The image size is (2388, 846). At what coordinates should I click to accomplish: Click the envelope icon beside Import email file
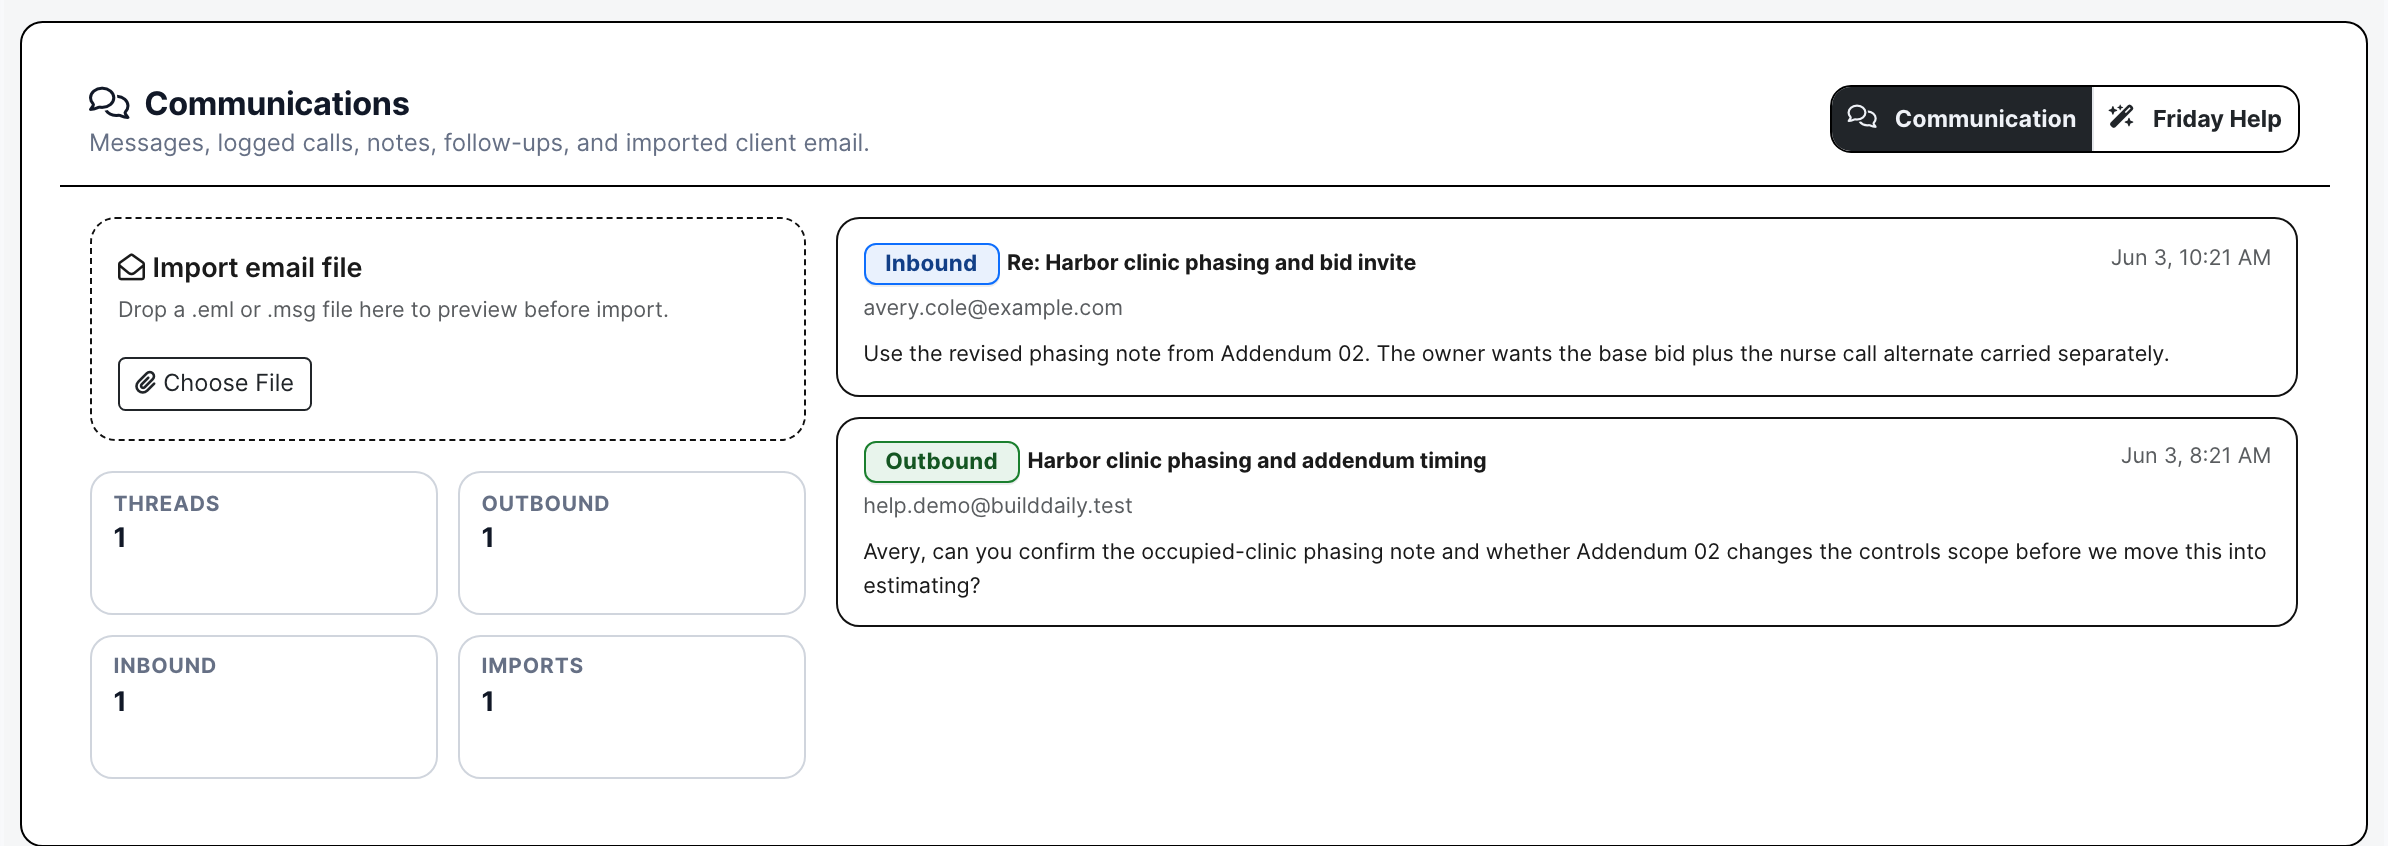(x=132, y=268)
